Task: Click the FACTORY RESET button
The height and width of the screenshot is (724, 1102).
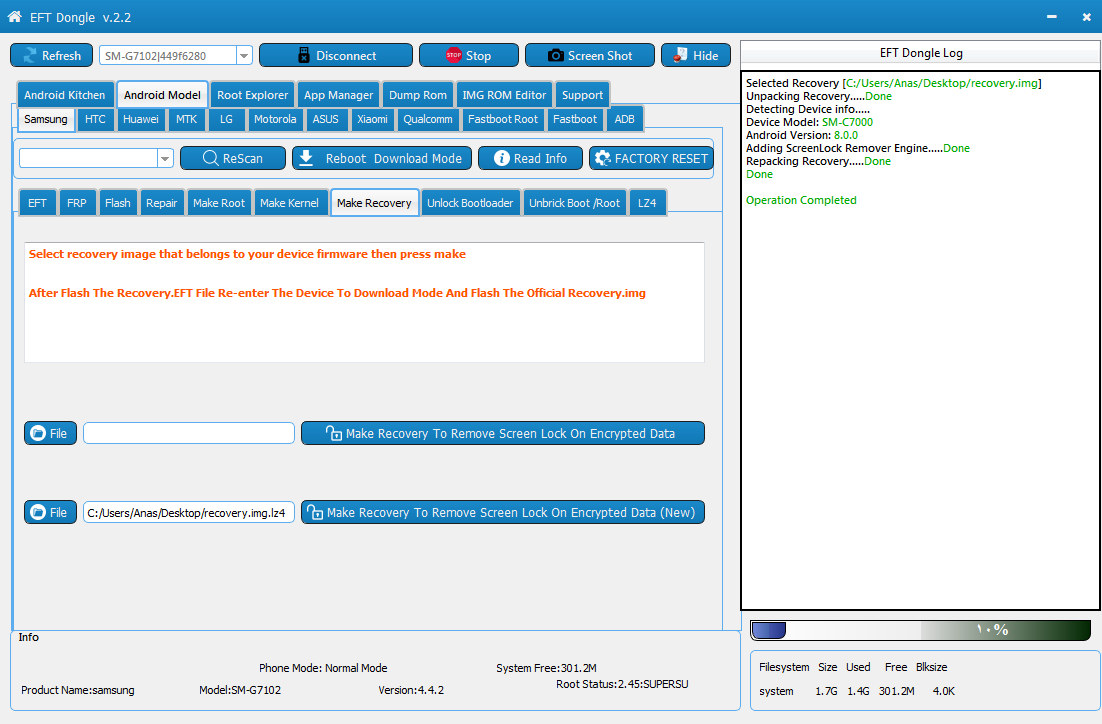Action: pyautogui.click(x=651, y=158)
